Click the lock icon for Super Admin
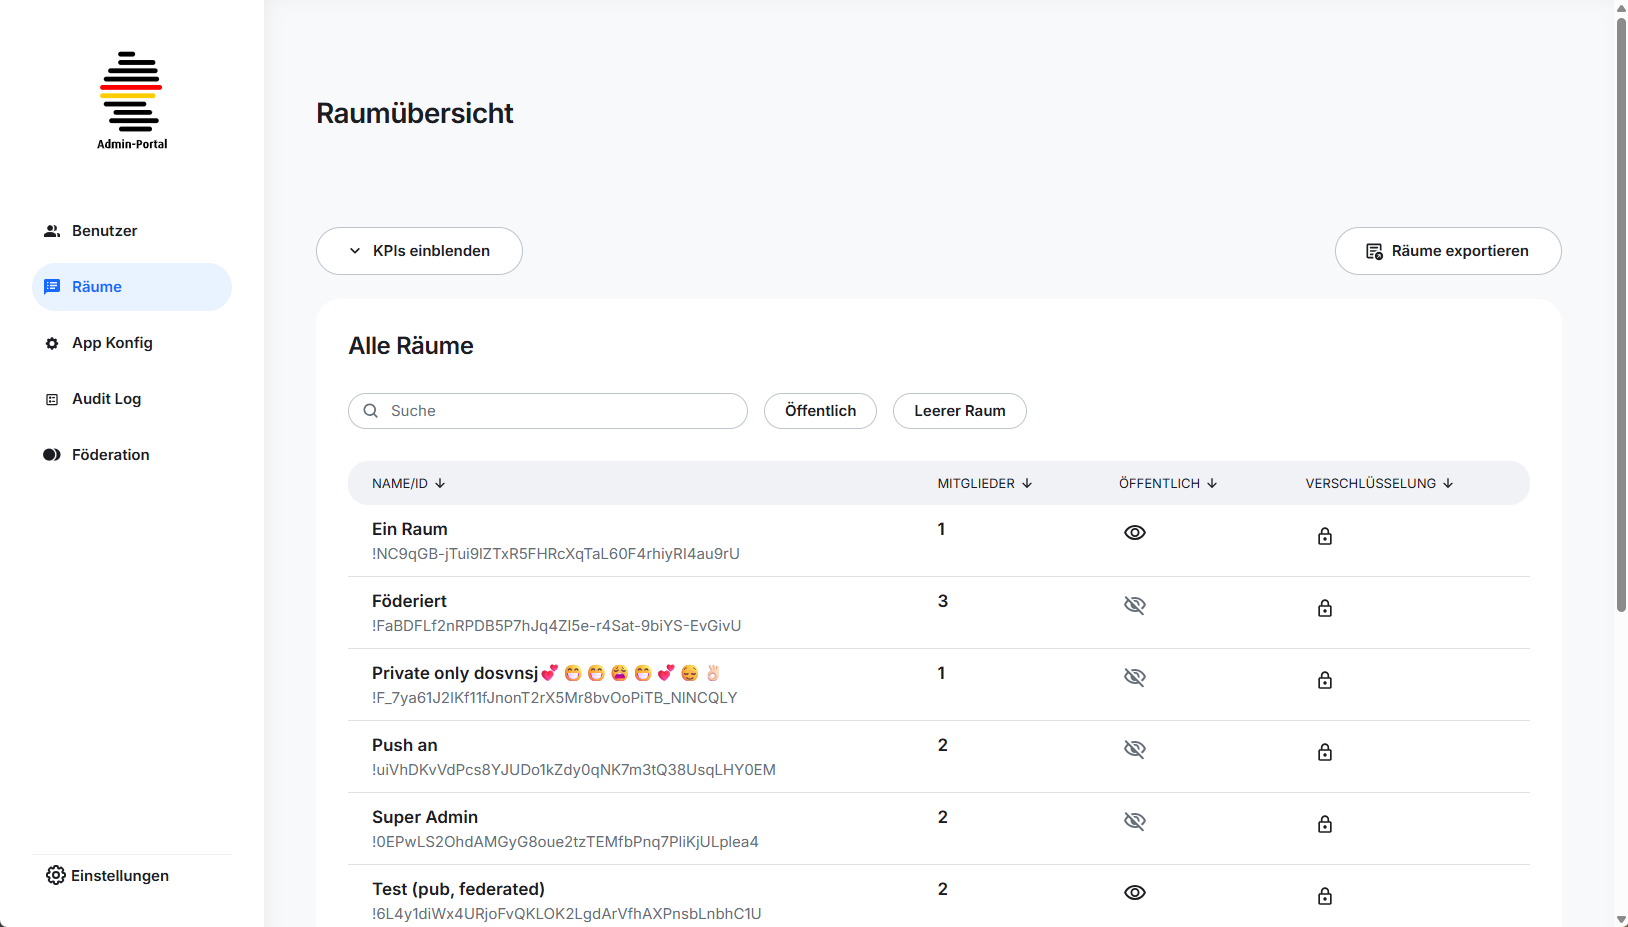Screen dimensions: 1628x927 click(x=1325, y=824)
